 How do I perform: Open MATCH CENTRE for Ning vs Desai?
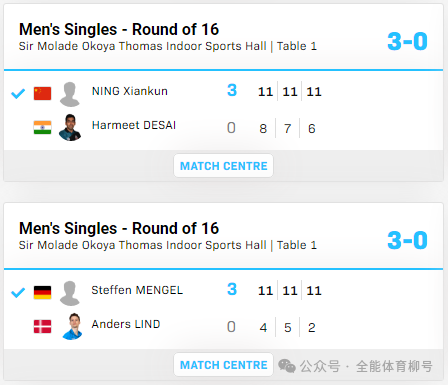tap(223, 166)
